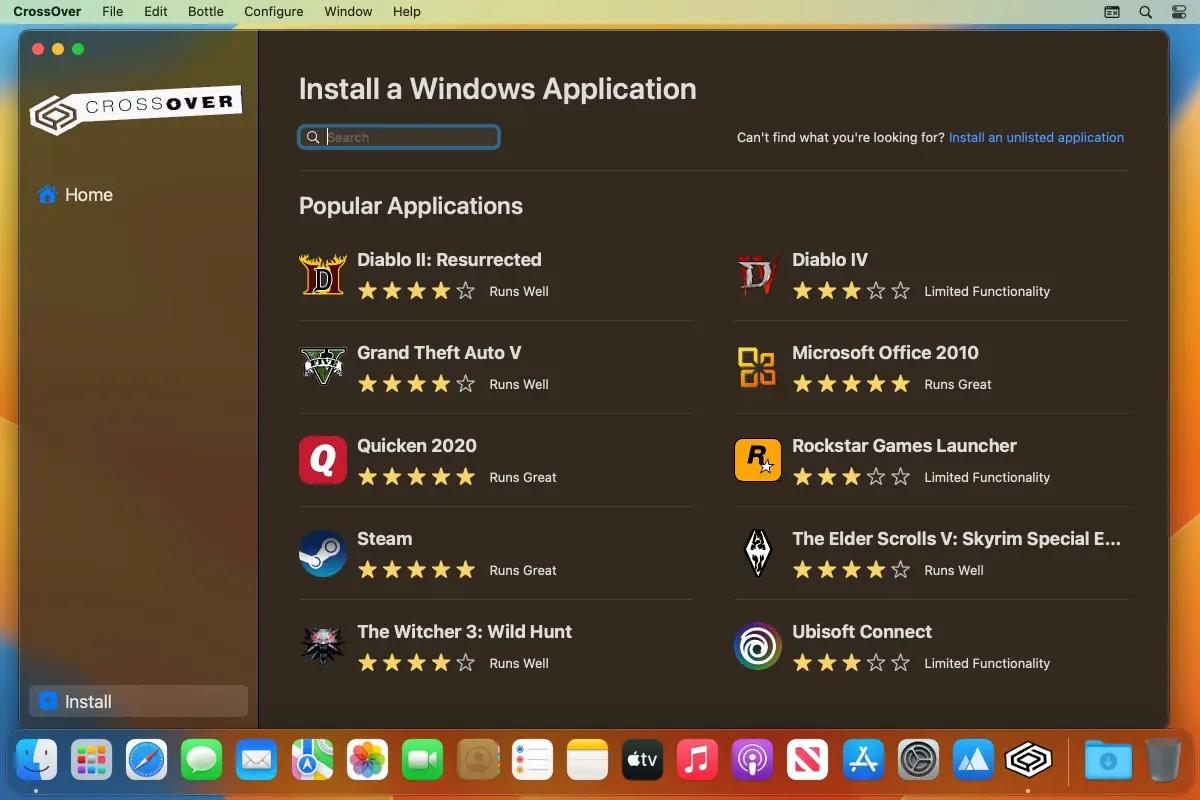Viewport: 1200px width, 800px height.
Task: Select the Steam title text
Action: click(385, 538)
